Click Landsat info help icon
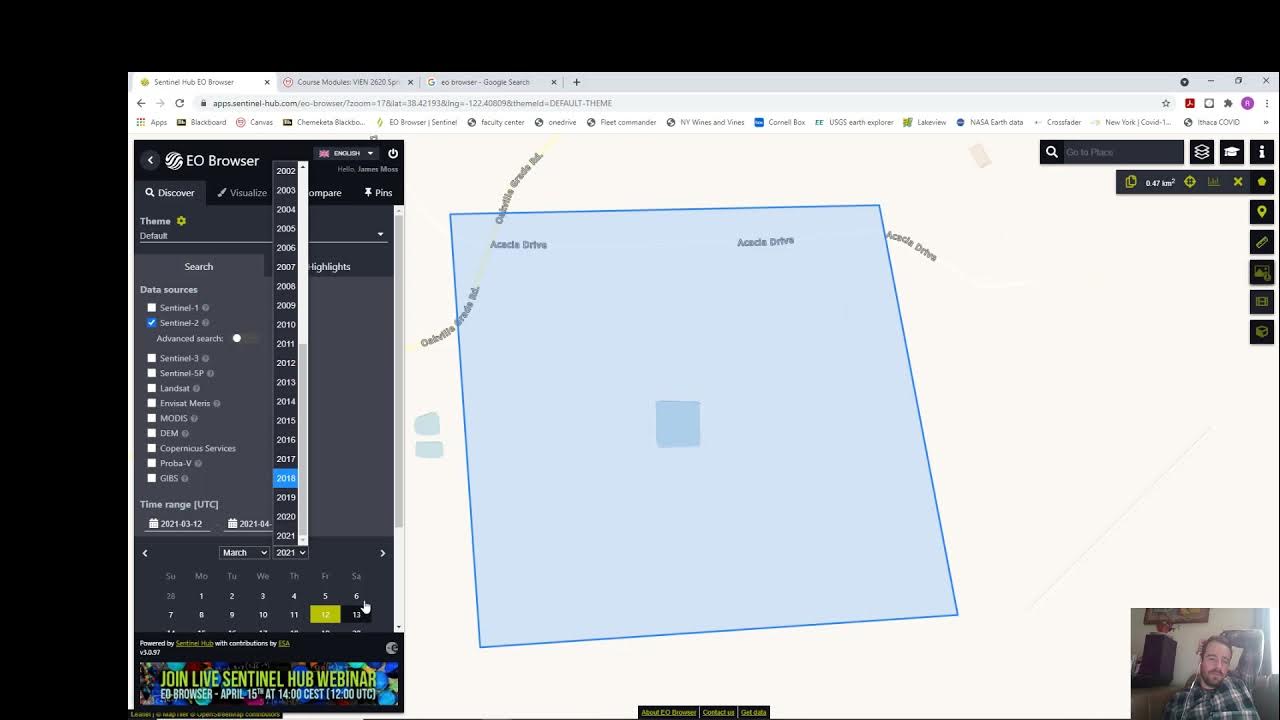 click(196, 388)
